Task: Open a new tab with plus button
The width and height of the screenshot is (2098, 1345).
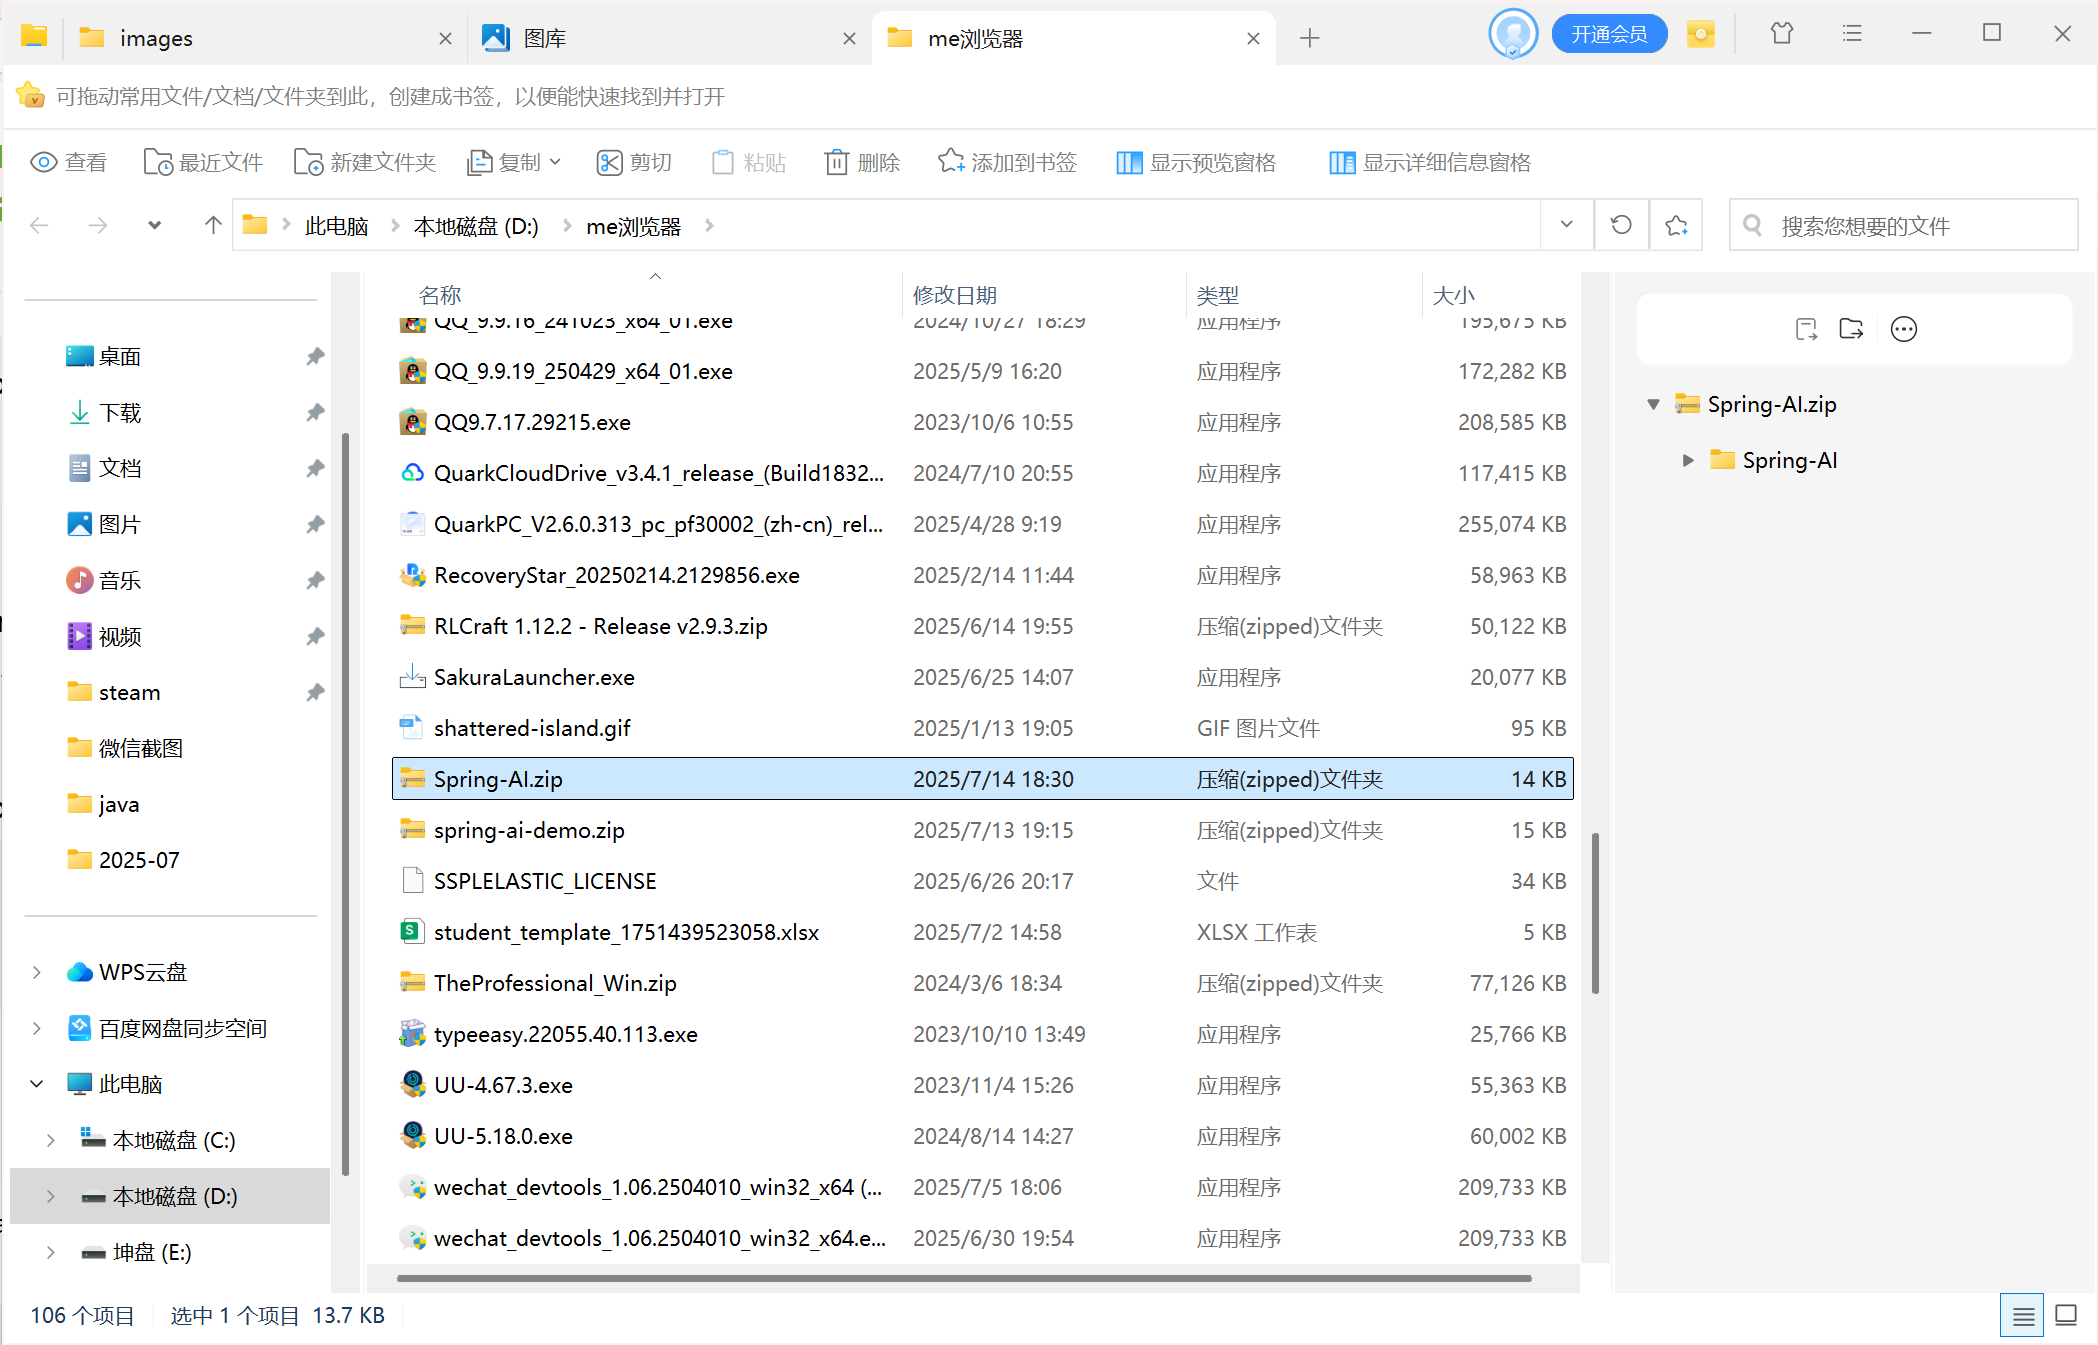Action: (x=1309, y=38)
